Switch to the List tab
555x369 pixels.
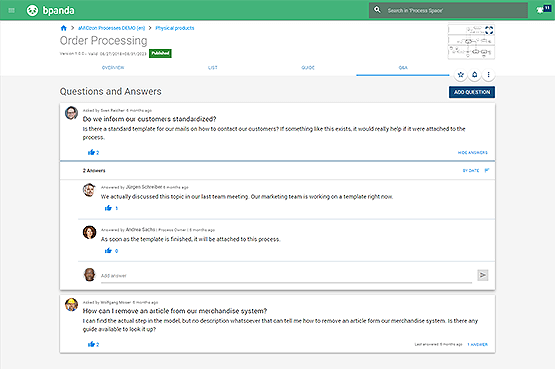coord(213,68)
